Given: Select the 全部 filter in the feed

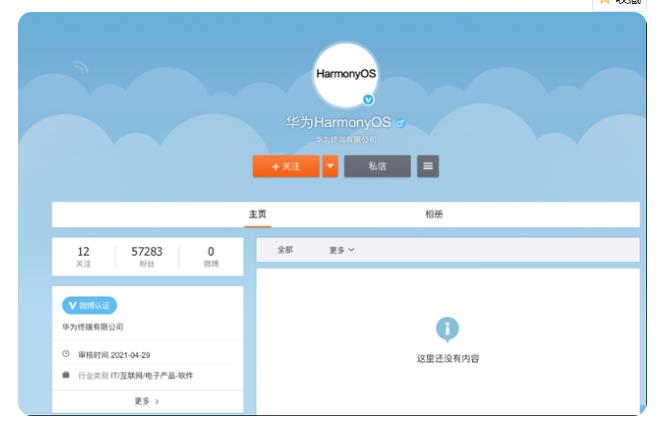Looking at the screenshot, I should pos(285,250).
